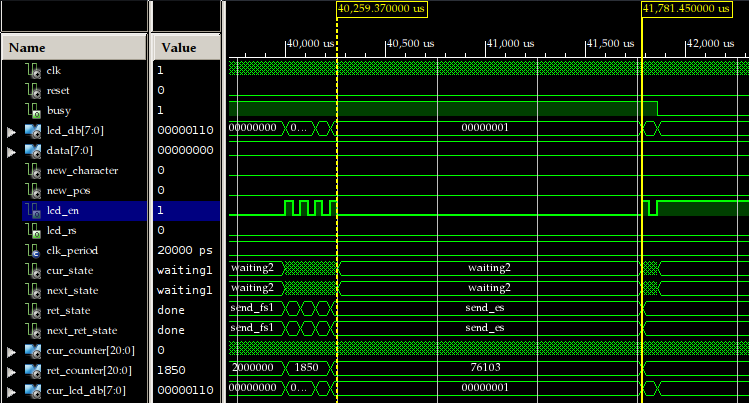Click the clk_period constant icon
749x403 pixels.
pos(36,250)
